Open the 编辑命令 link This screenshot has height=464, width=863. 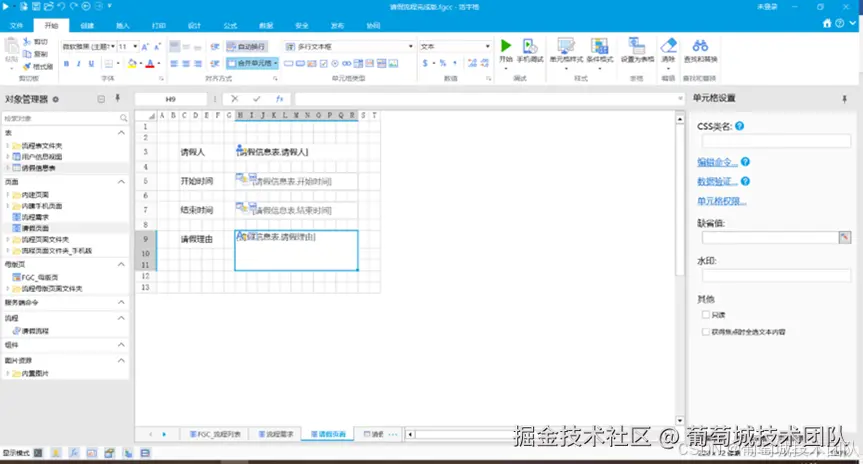pyautogui.click(x=717, y=162)
